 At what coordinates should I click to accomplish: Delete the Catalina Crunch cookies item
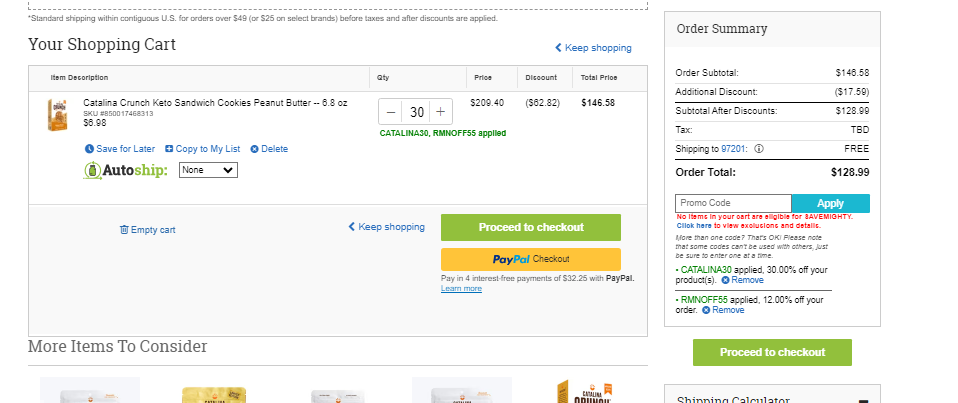[x=269, y=149]
